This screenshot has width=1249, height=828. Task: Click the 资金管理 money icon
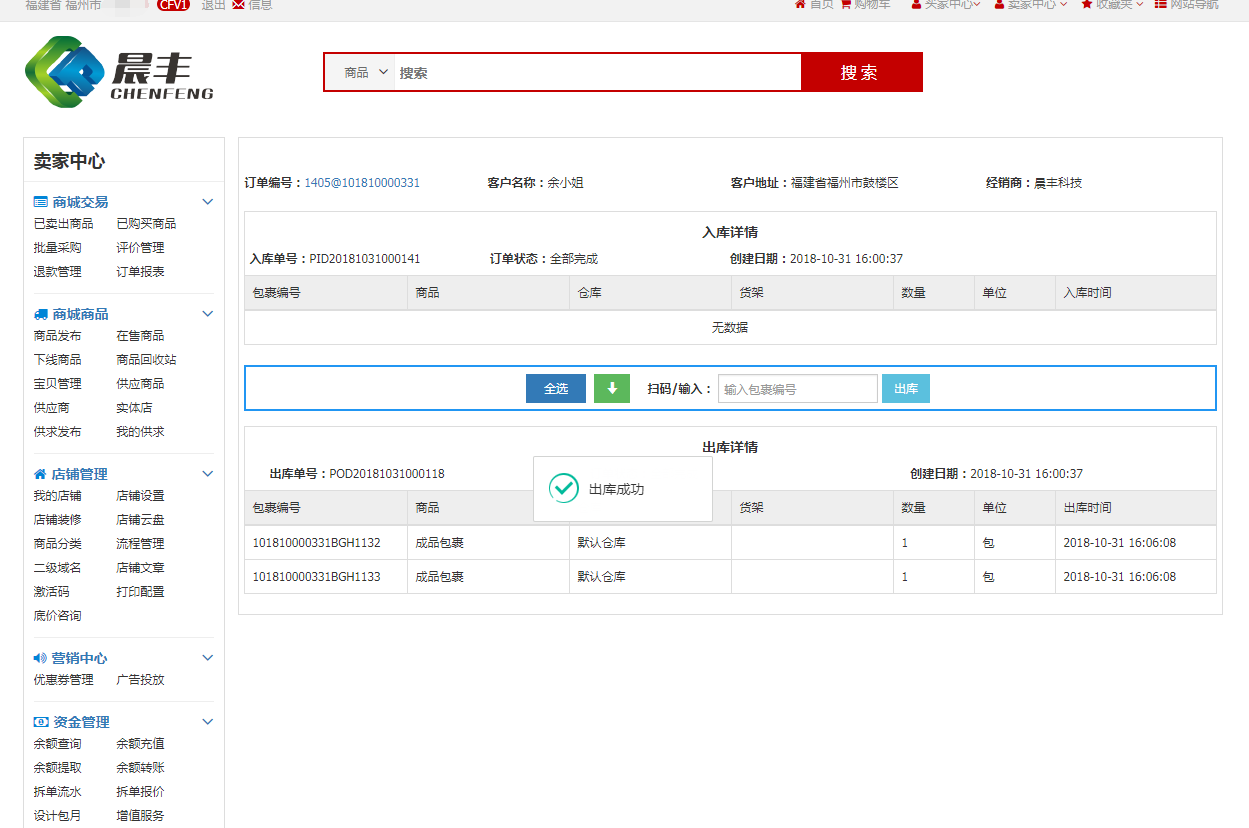(x=40, y=722)
